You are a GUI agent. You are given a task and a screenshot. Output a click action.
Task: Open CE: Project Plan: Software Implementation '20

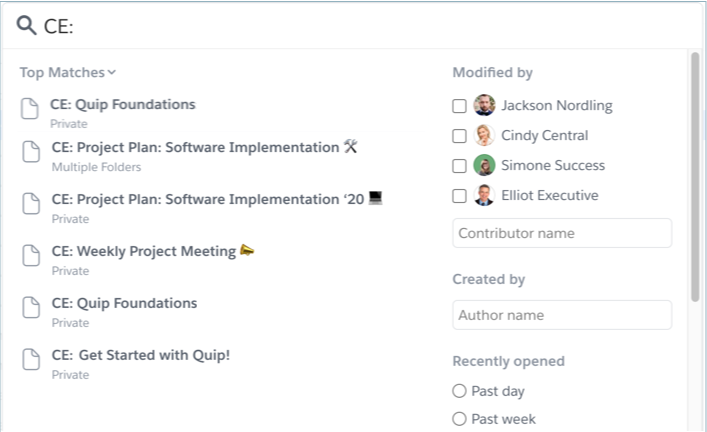[208, 199]
